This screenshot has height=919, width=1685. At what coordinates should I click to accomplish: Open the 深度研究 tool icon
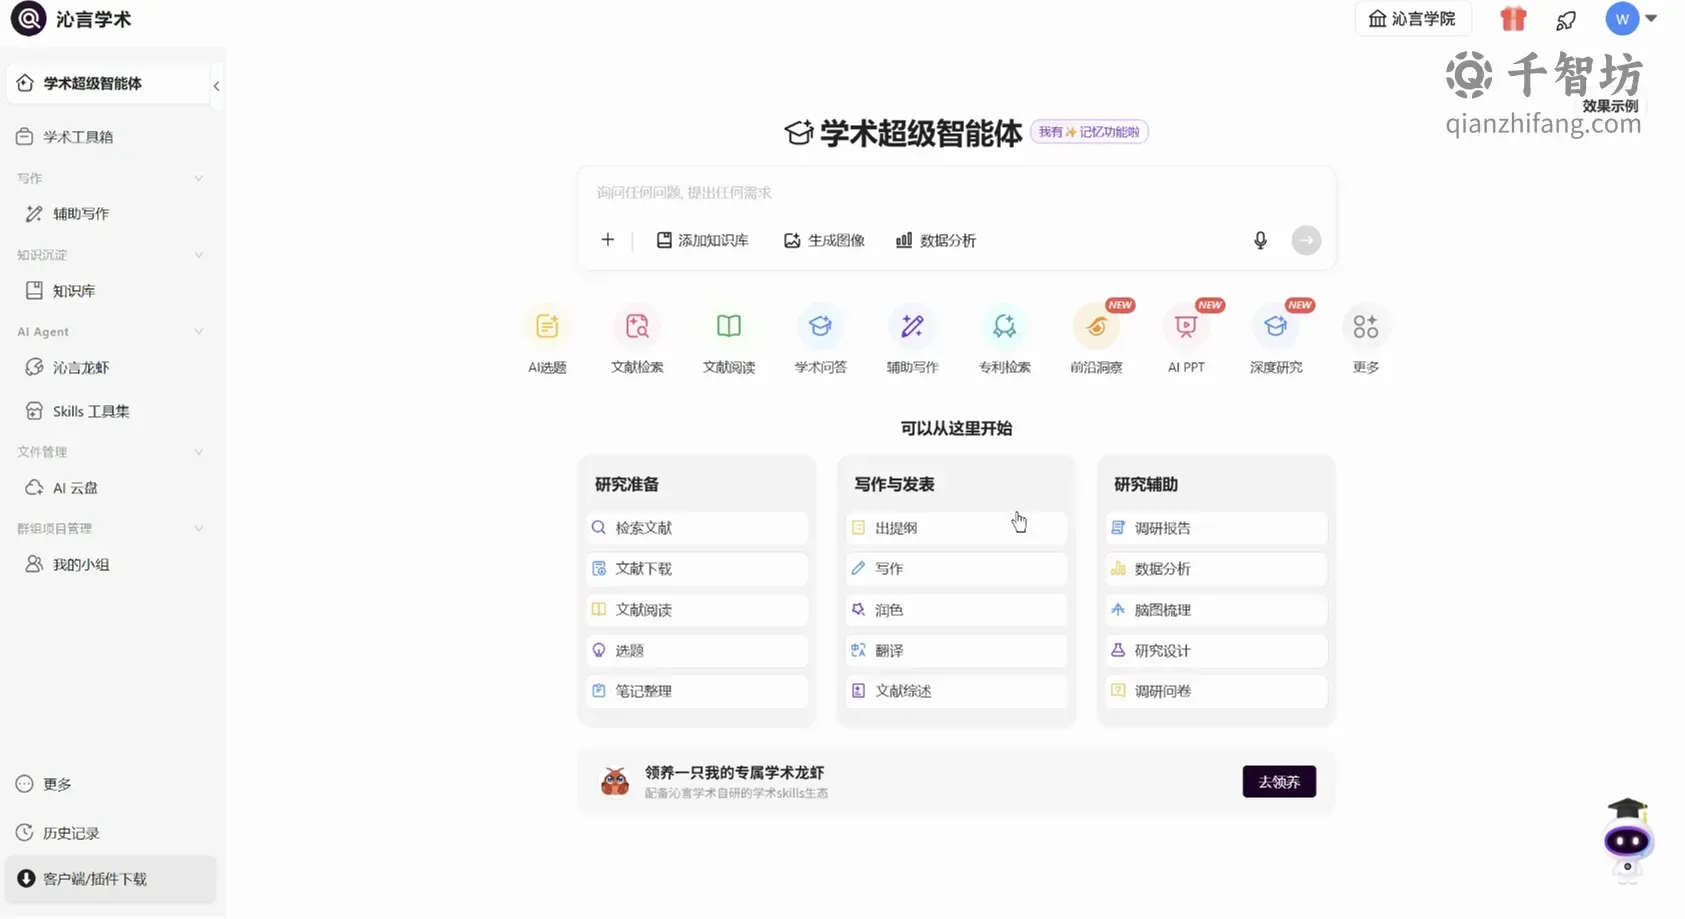pos(1276,327)
